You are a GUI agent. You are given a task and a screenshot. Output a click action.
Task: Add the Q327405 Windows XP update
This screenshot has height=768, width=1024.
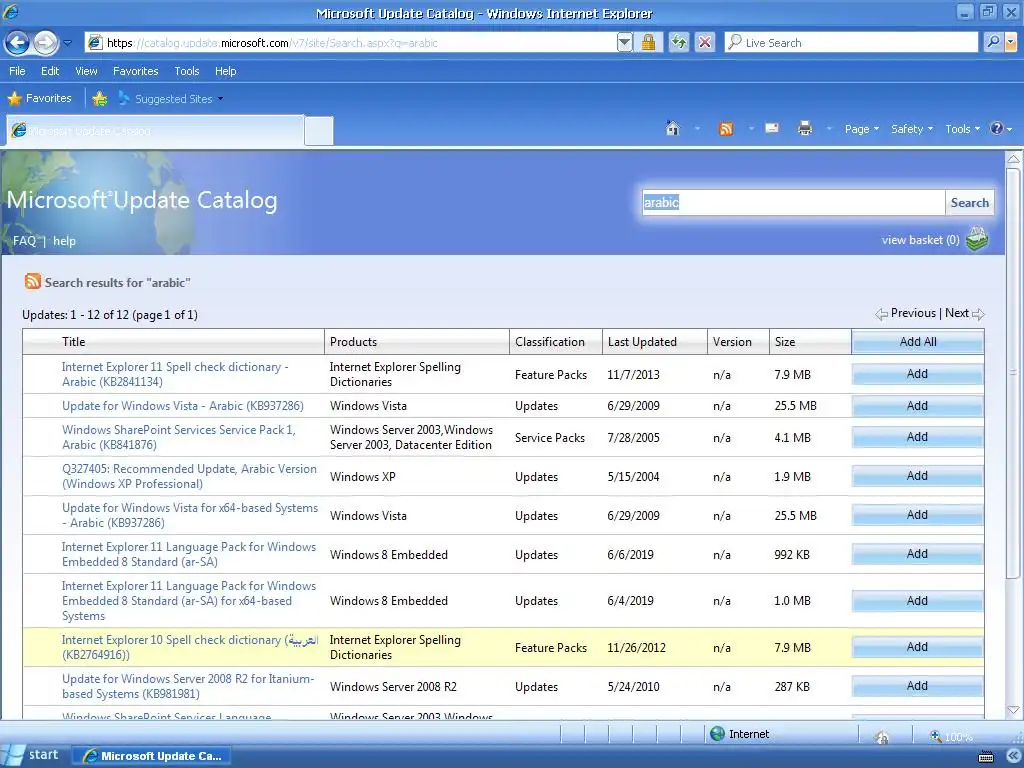tap(917, 476)
